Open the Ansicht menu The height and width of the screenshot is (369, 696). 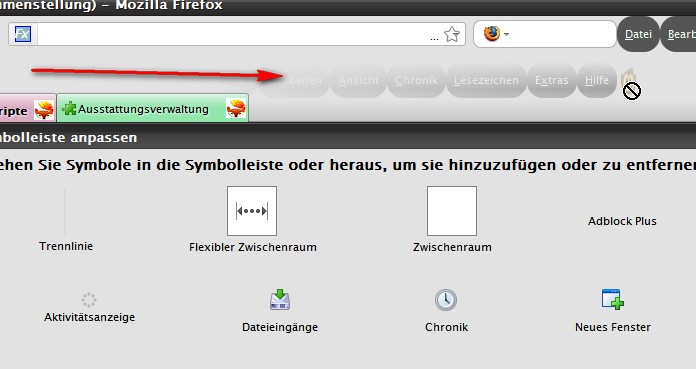(358, 80)
